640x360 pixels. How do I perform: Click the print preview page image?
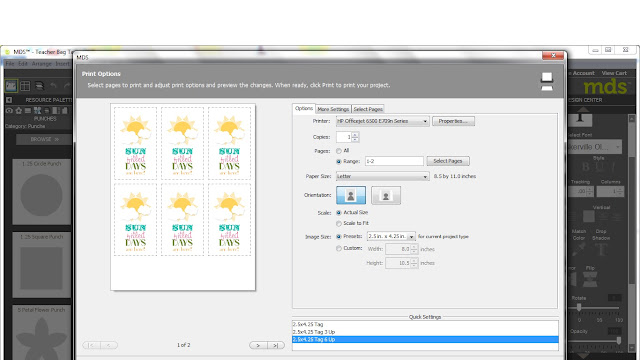click(183, 197)
